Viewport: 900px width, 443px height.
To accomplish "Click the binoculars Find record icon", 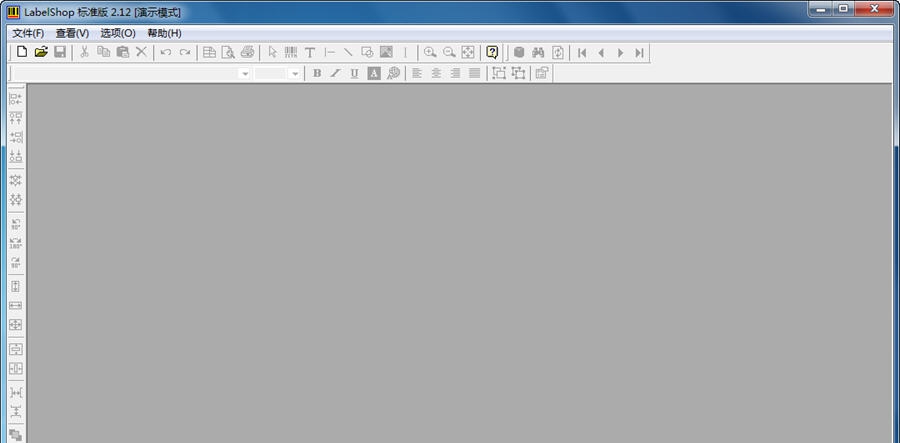I will pyautogui.click(x=538, y=52).
